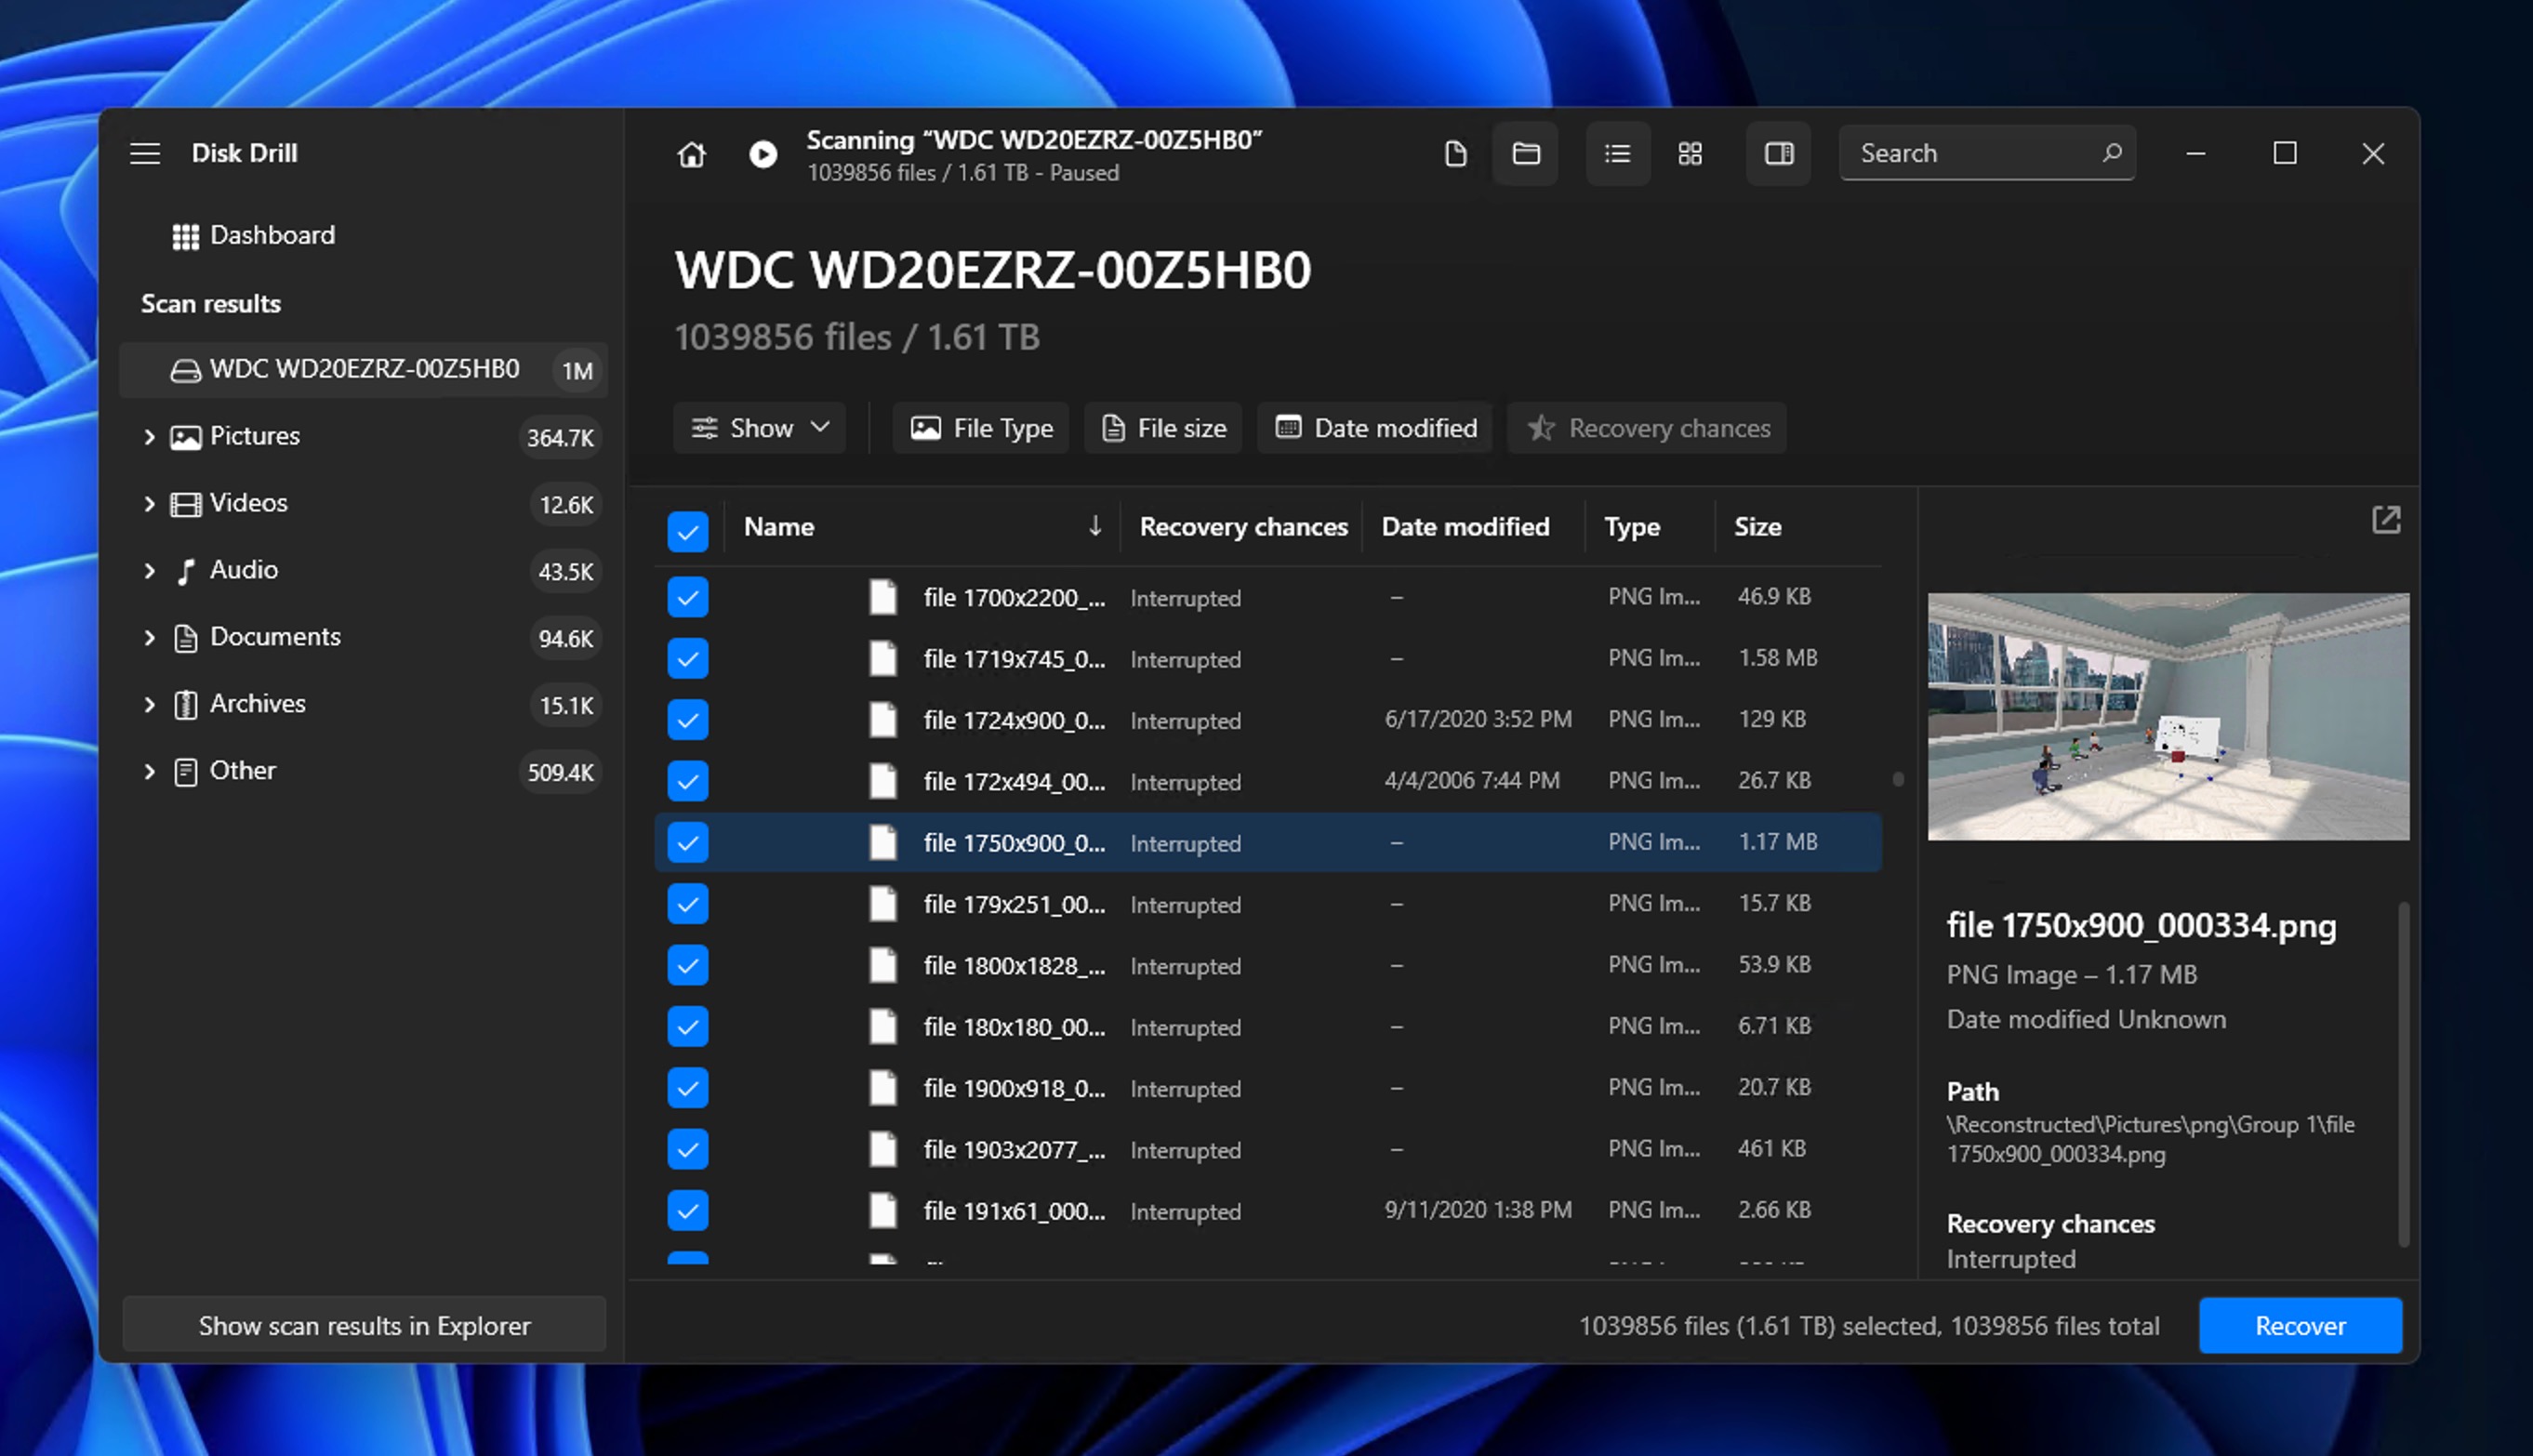This screenshot has height=1456, width=2533.
Task: Uncheck the file 1750x900 row checkbox
Action: click(x=688, y=842)
